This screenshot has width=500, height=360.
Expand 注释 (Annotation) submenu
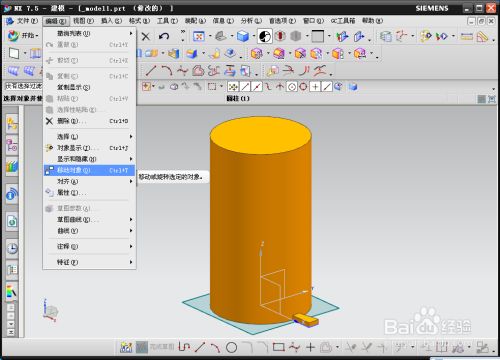click(89, 247)
